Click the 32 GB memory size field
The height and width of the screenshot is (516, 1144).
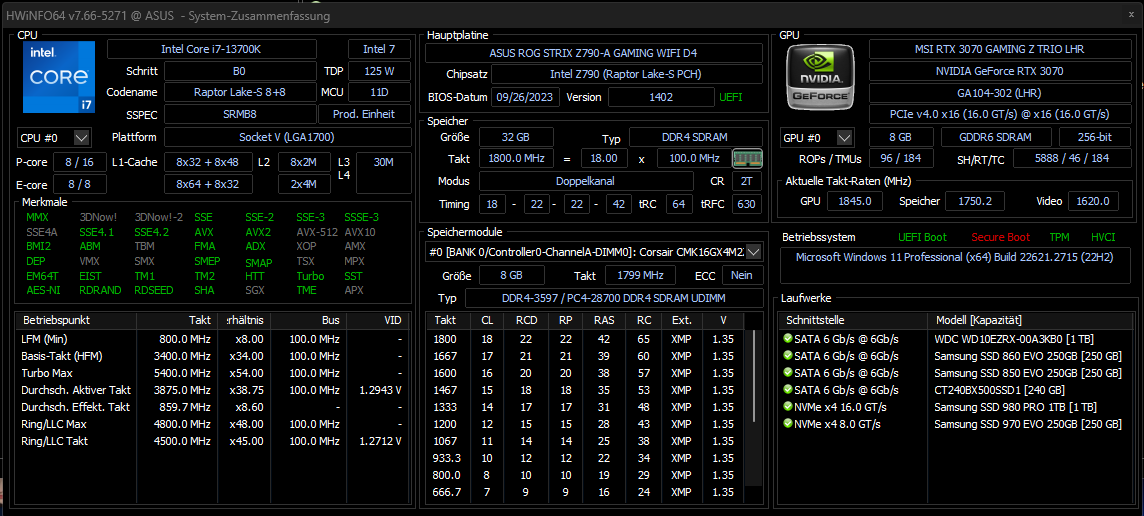(x=516, y=137)
